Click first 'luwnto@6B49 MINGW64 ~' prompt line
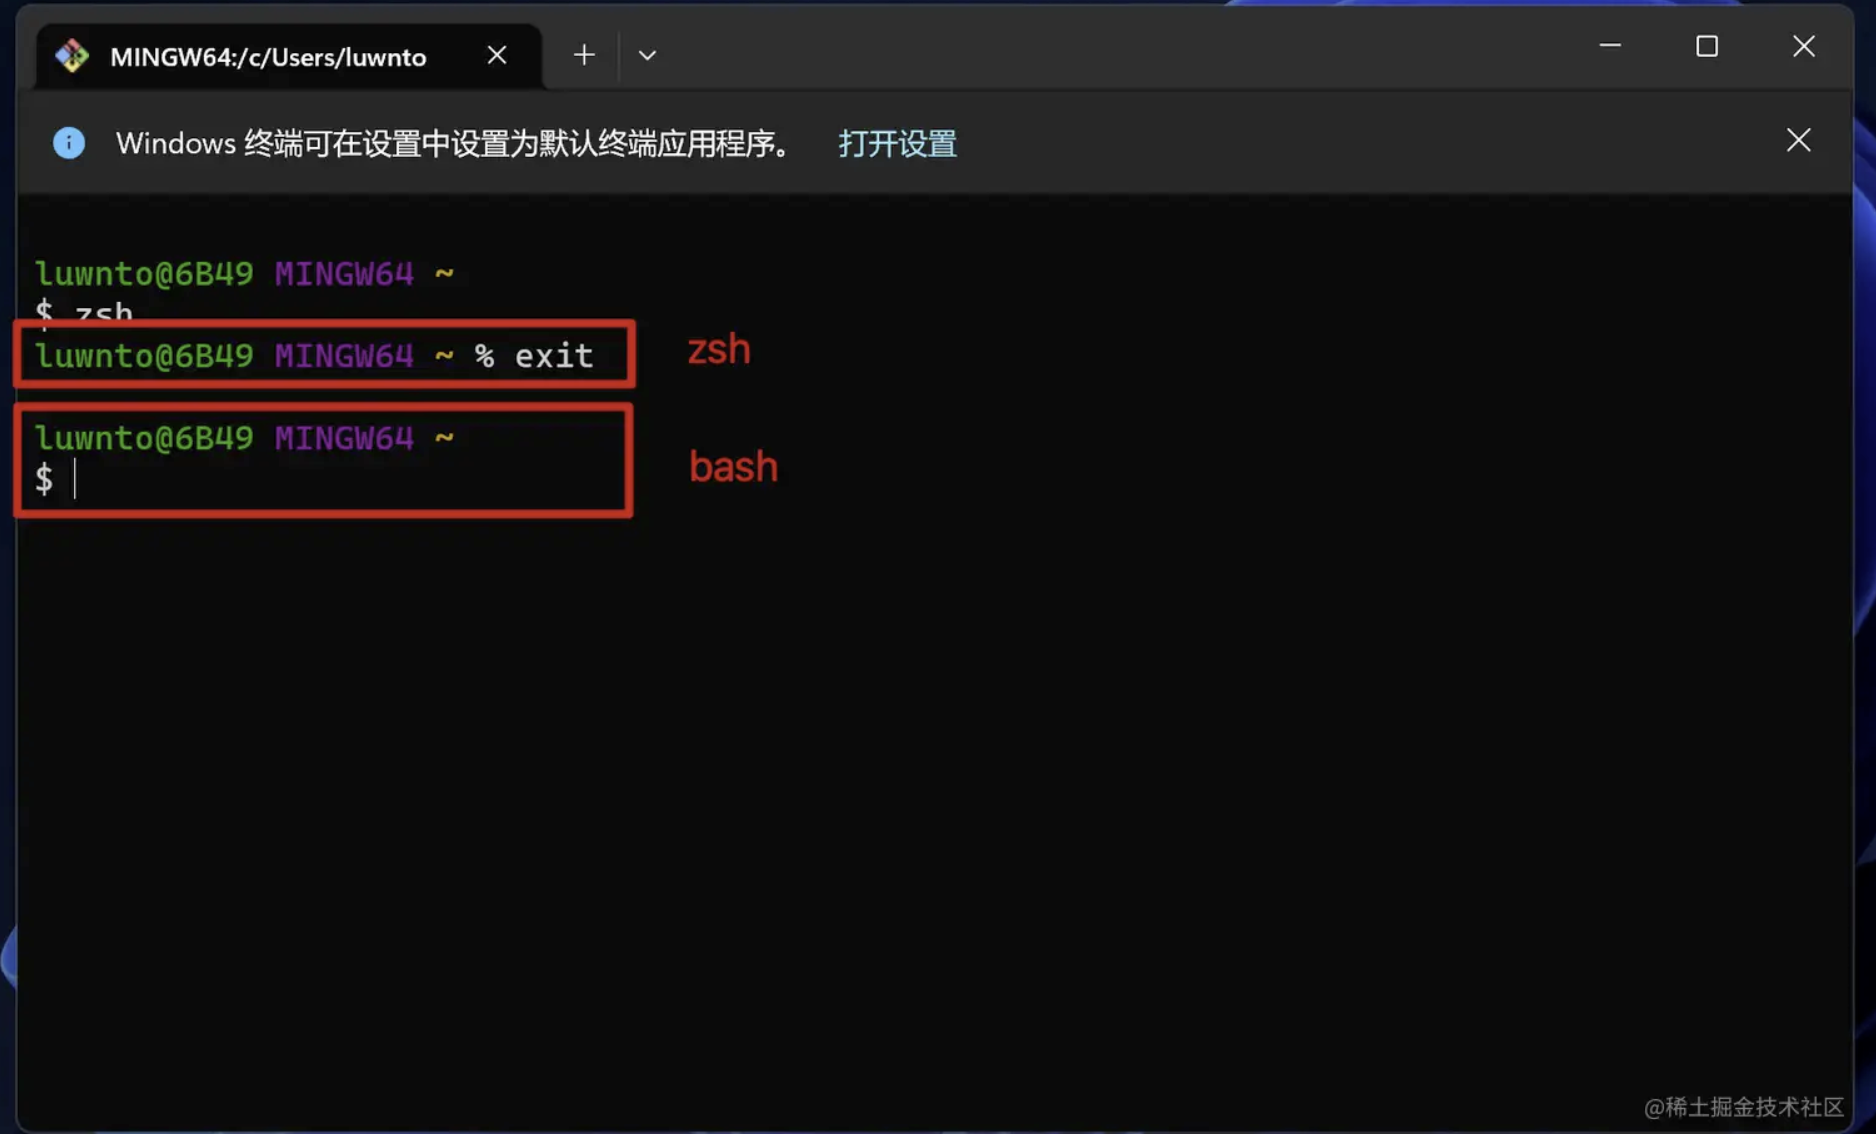1876x1134 pixels. pyautogui.click(x=244, y=273)
